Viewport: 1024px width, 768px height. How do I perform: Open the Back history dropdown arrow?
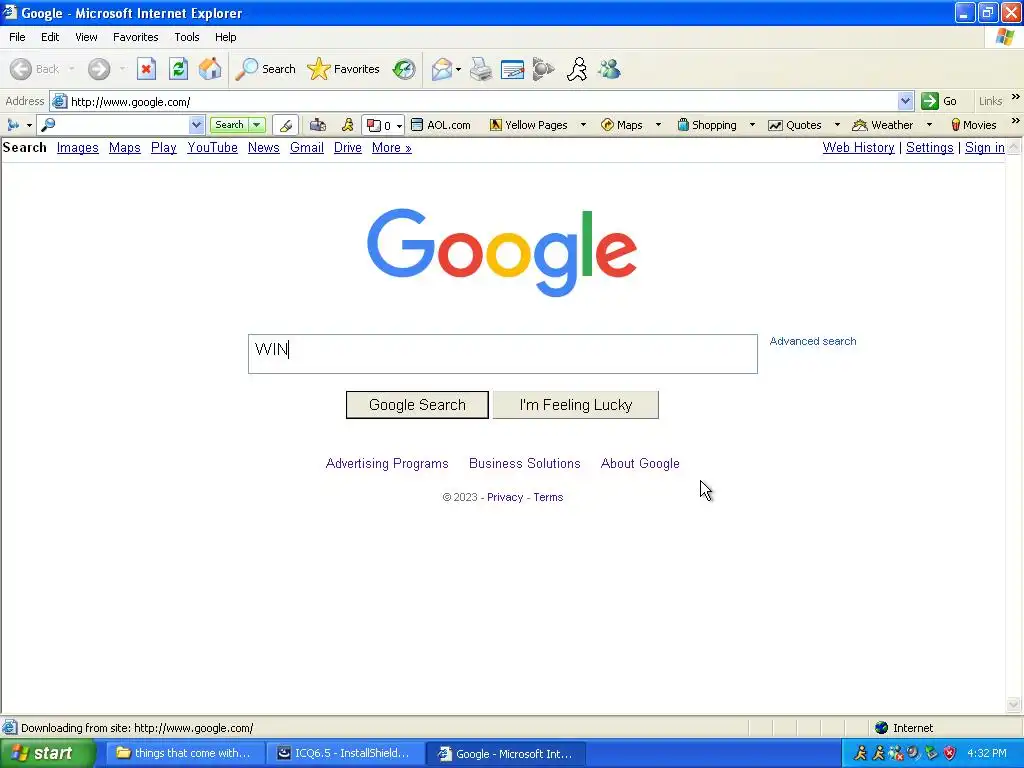click(x=72, y=69)
